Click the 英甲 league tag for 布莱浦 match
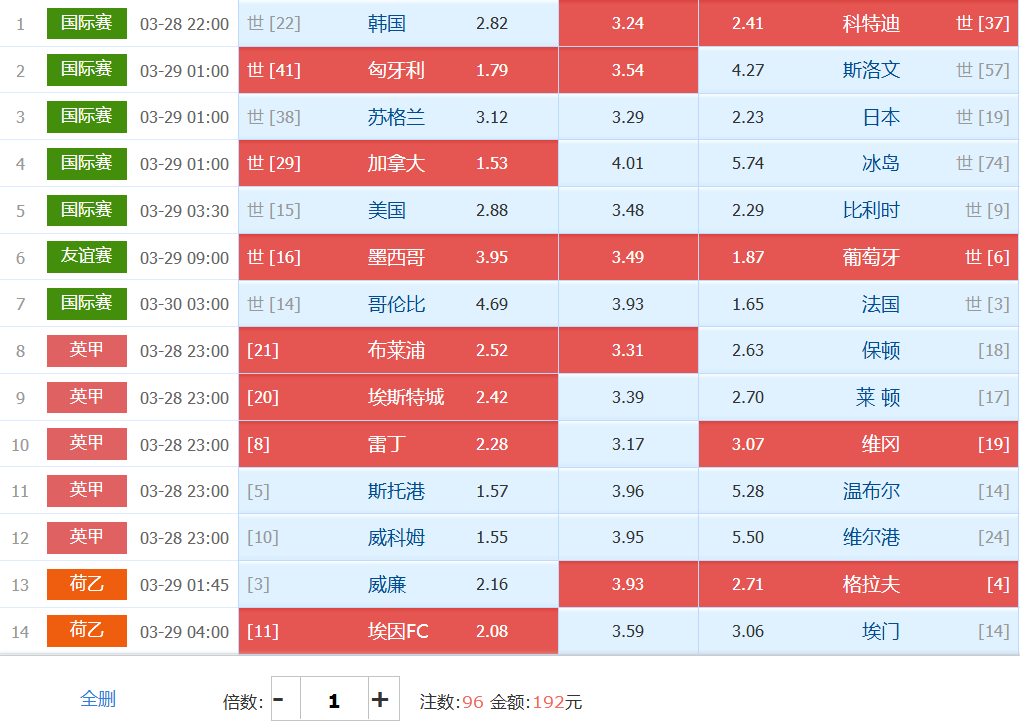Screen dimensions: 1020x721 click(87, 350)
